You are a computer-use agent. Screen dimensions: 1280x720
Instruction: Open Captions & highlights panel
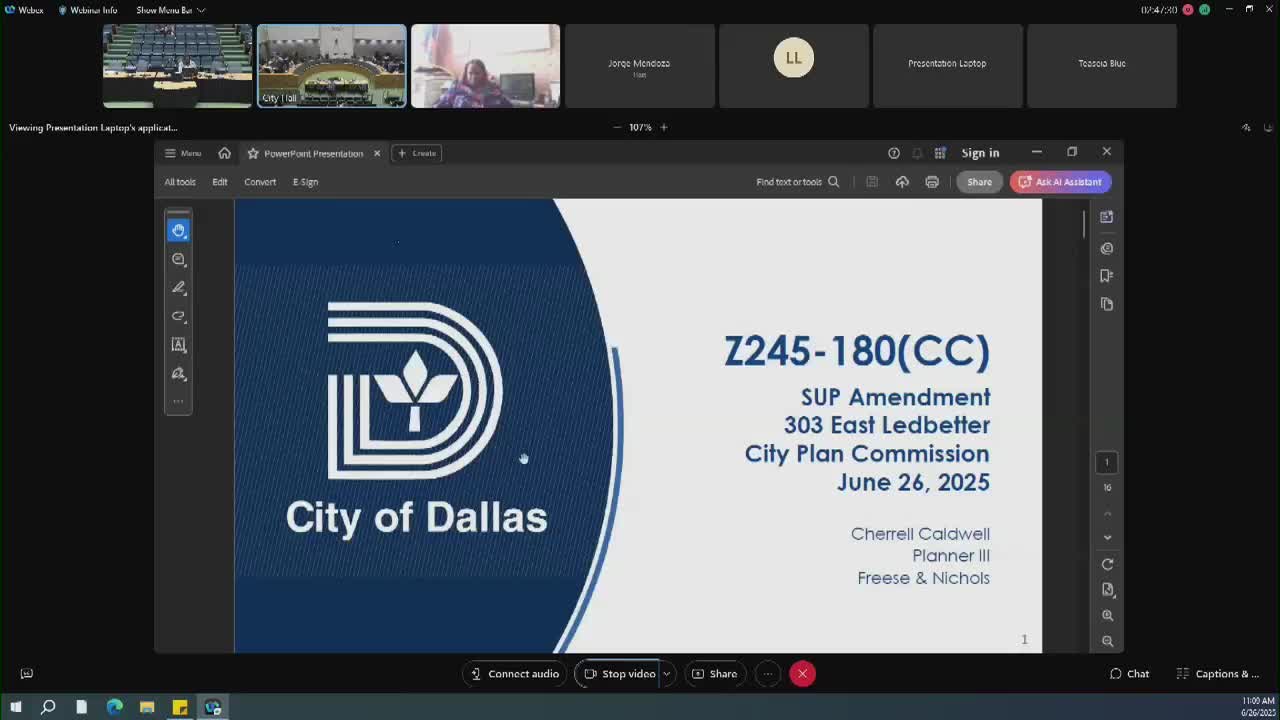(1218, 674)
